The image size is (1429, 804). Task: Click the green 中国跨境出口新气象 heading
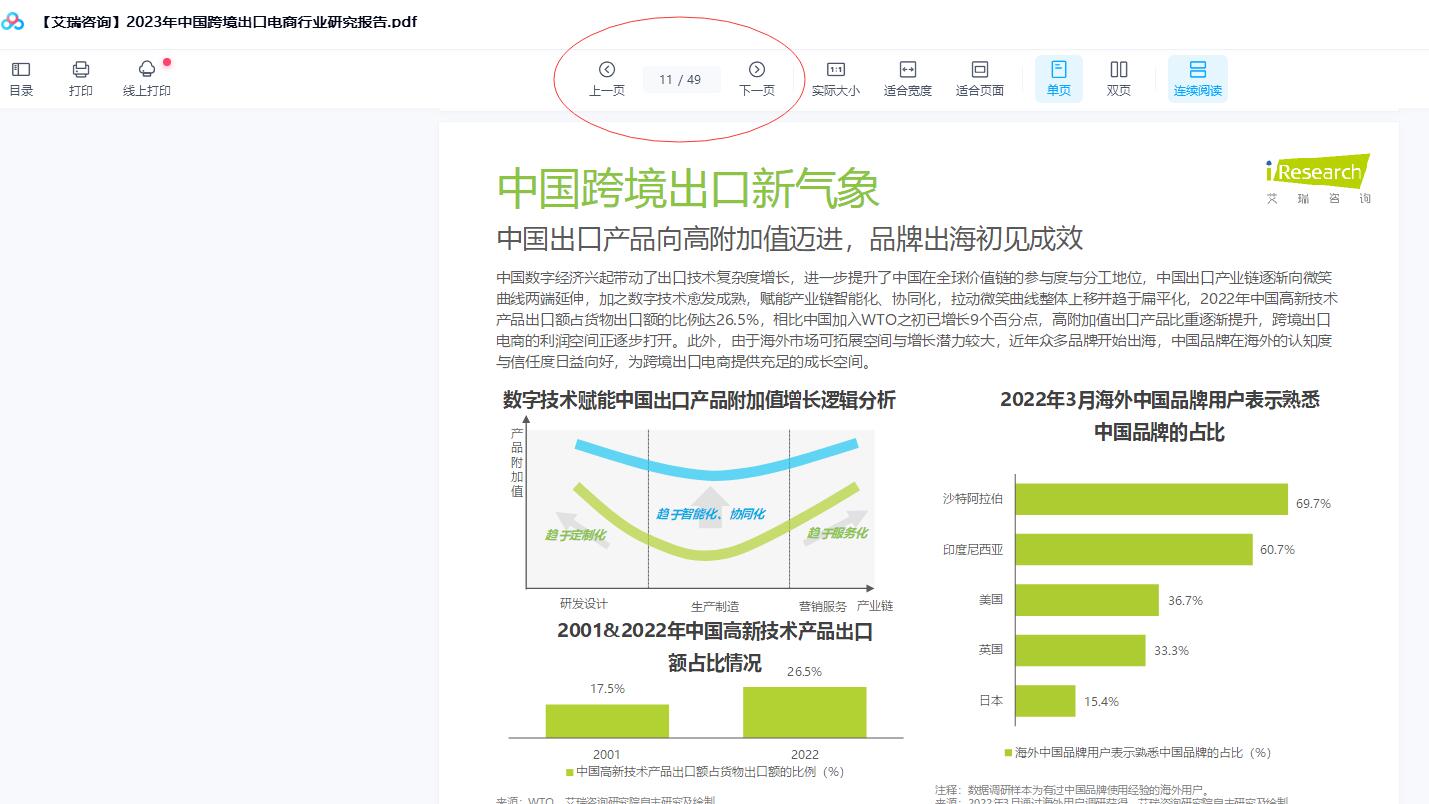pyautogui.click(x=688, y=189)
